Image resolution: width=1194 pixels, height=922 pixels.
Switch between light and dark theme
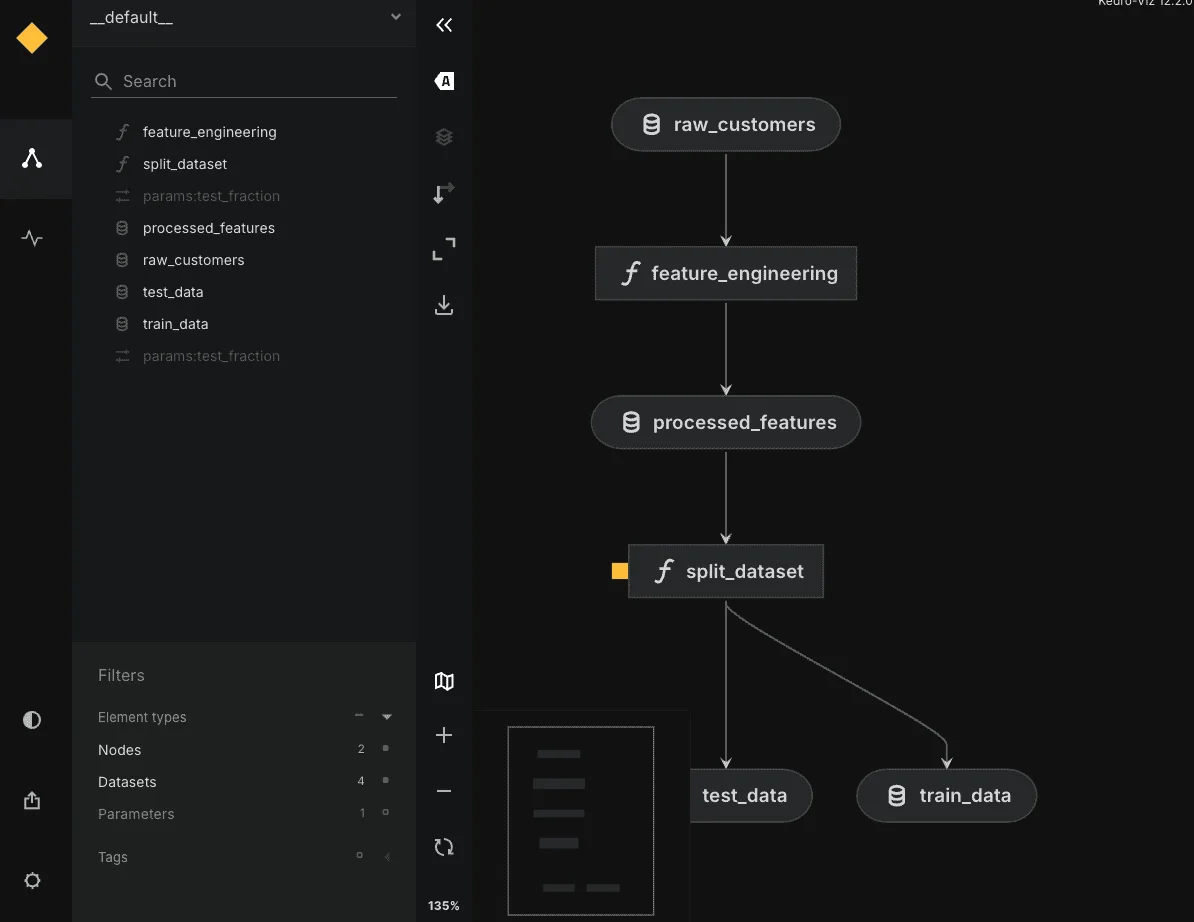31,720
